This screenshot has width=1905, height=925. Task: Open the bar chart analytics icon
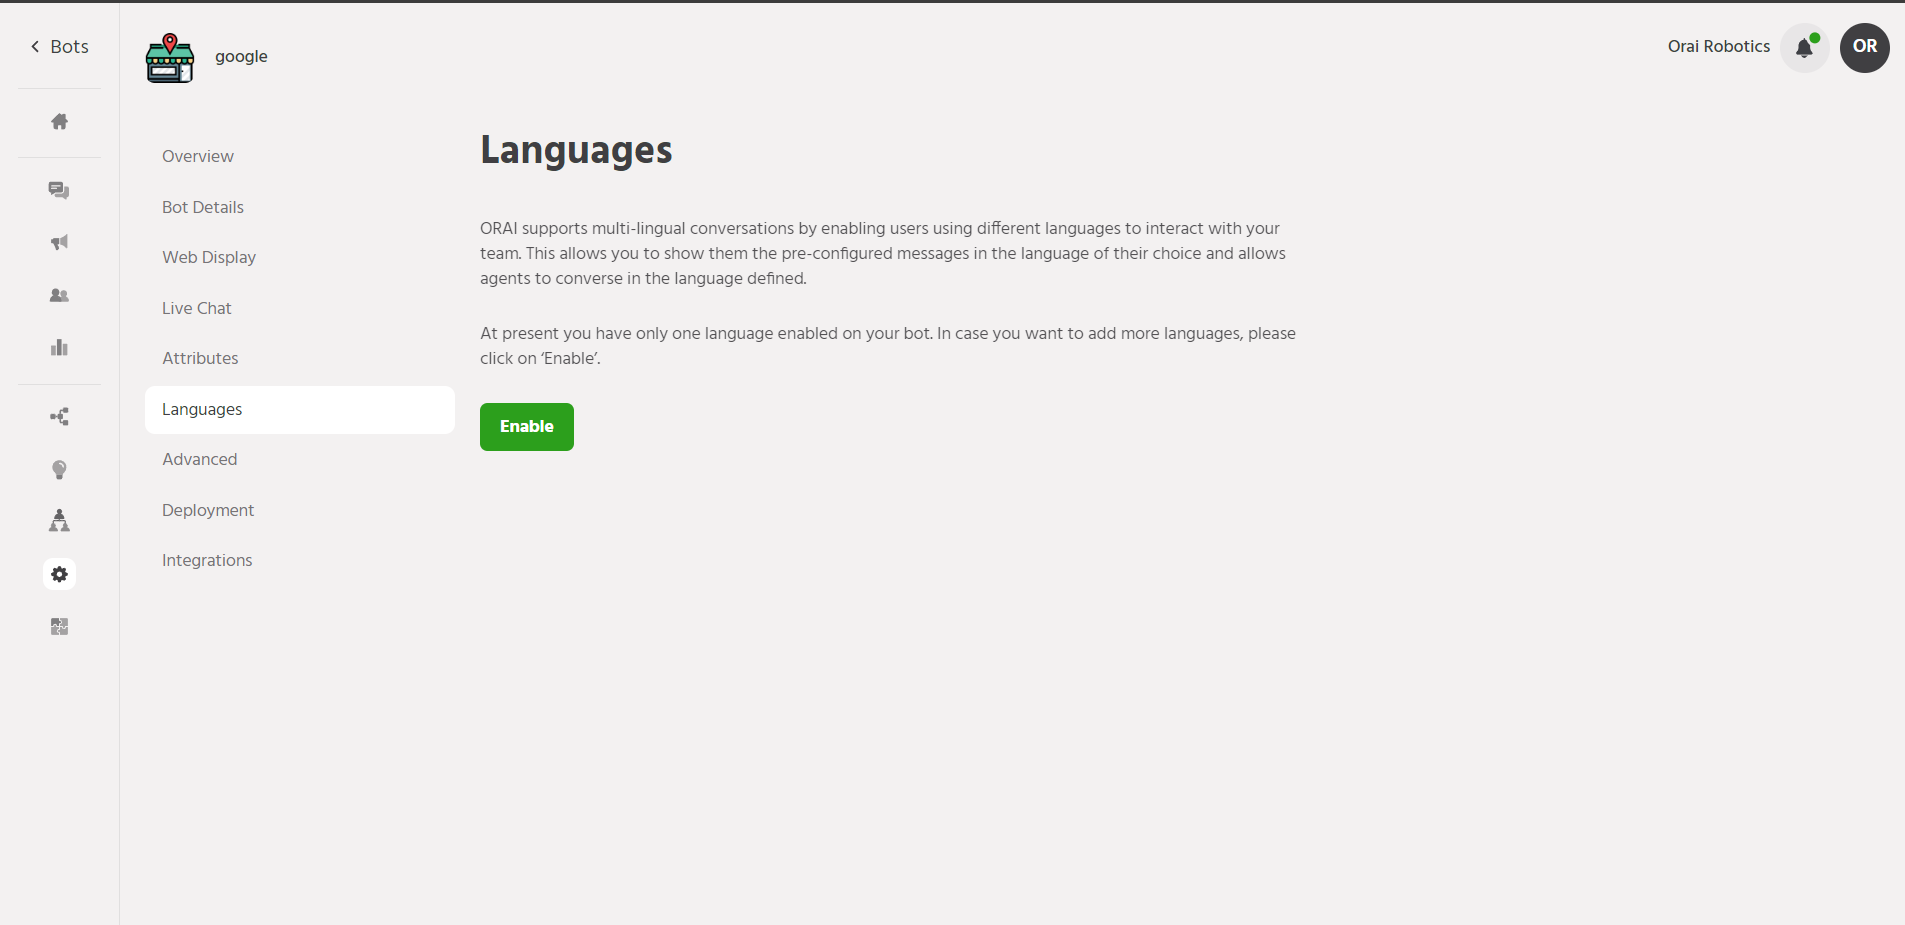(x=59, y=347)
